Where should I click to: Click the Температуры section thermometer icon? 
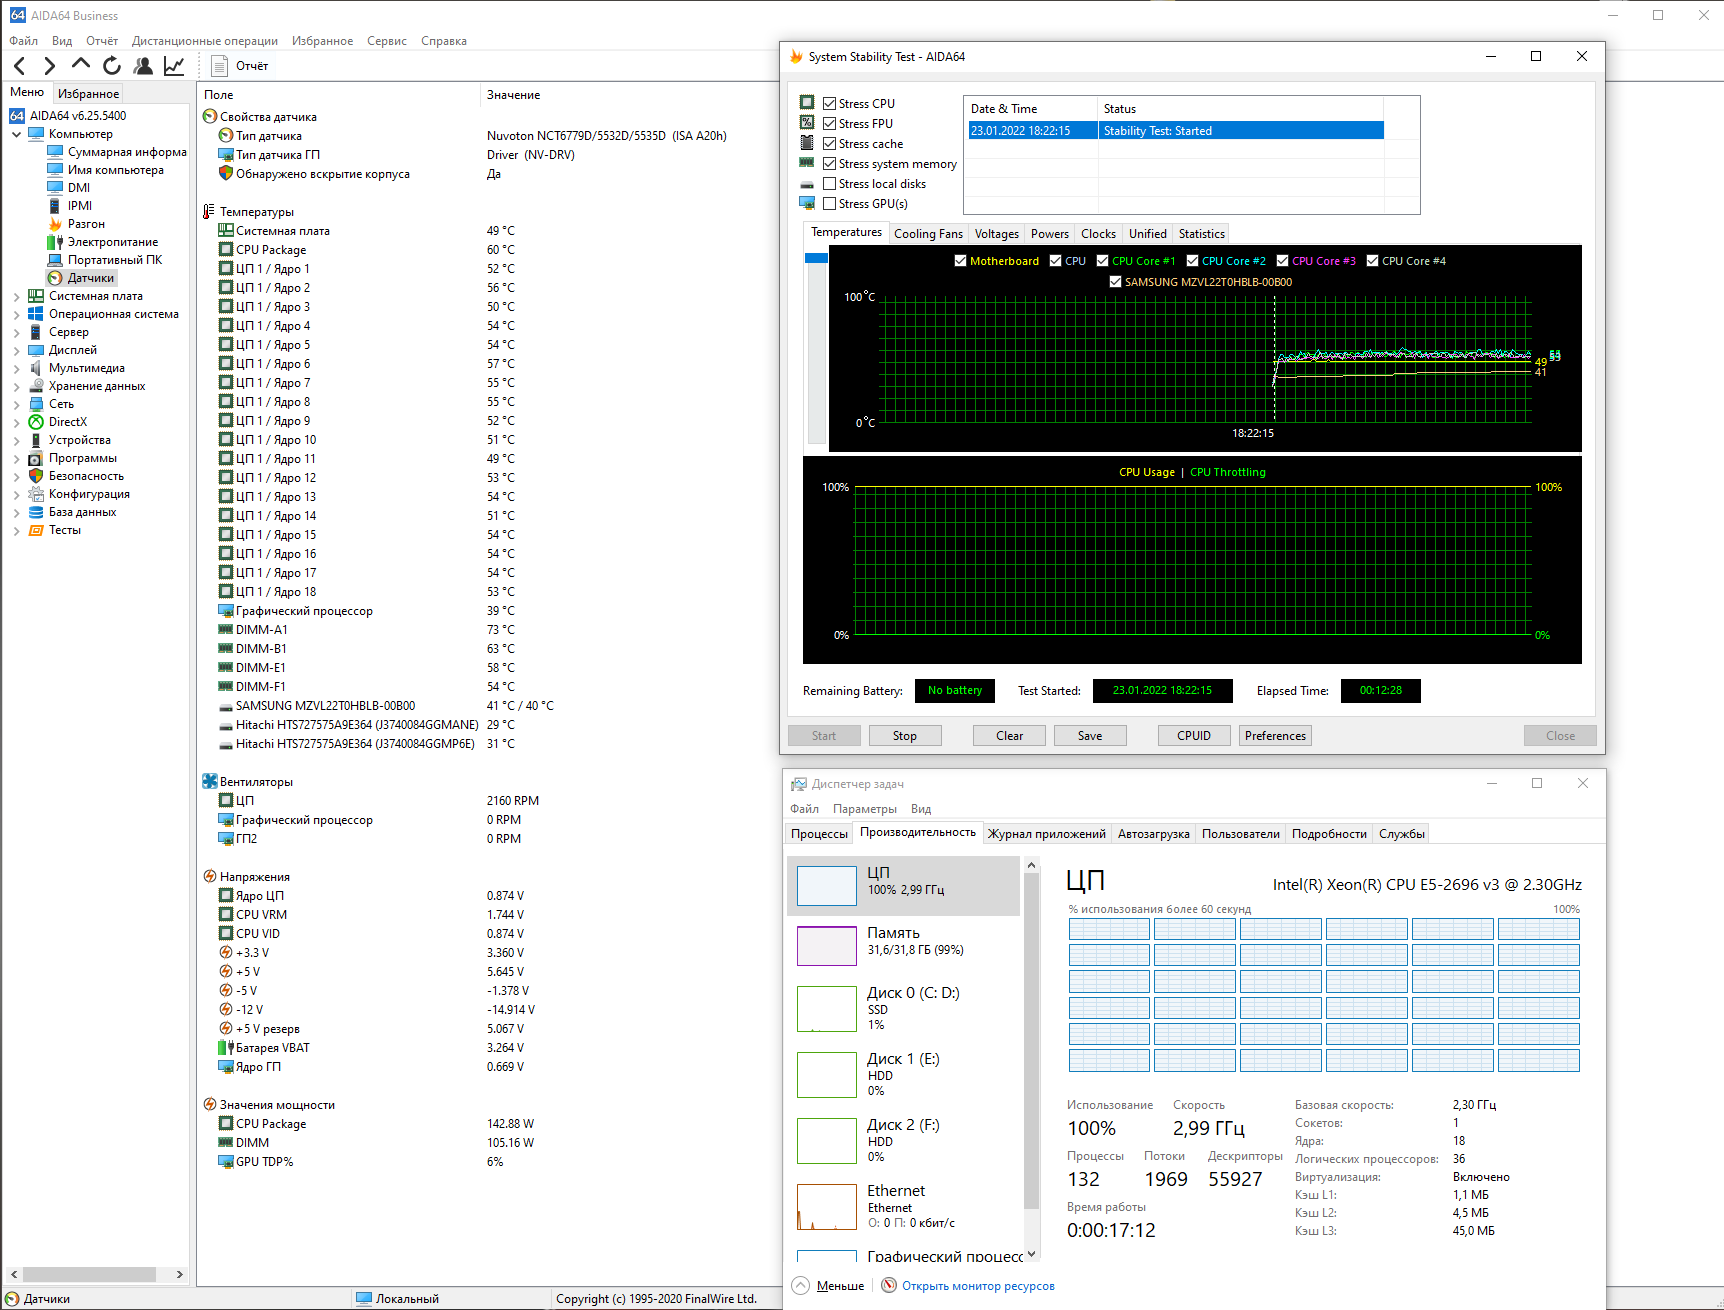(x=209, y=212)
